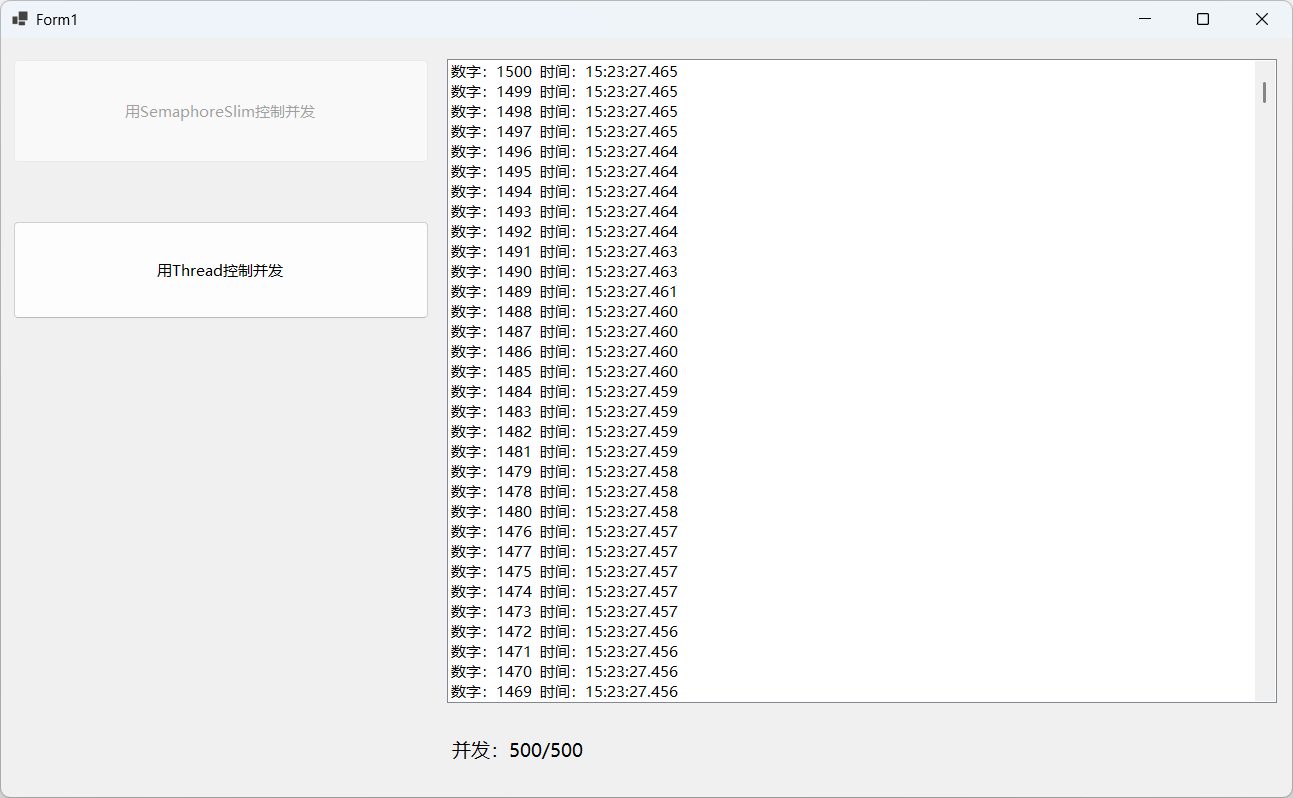This screenshot has height=798, width=1293.
Task: Select the log entry with number 1491
Action: point(564,252)
